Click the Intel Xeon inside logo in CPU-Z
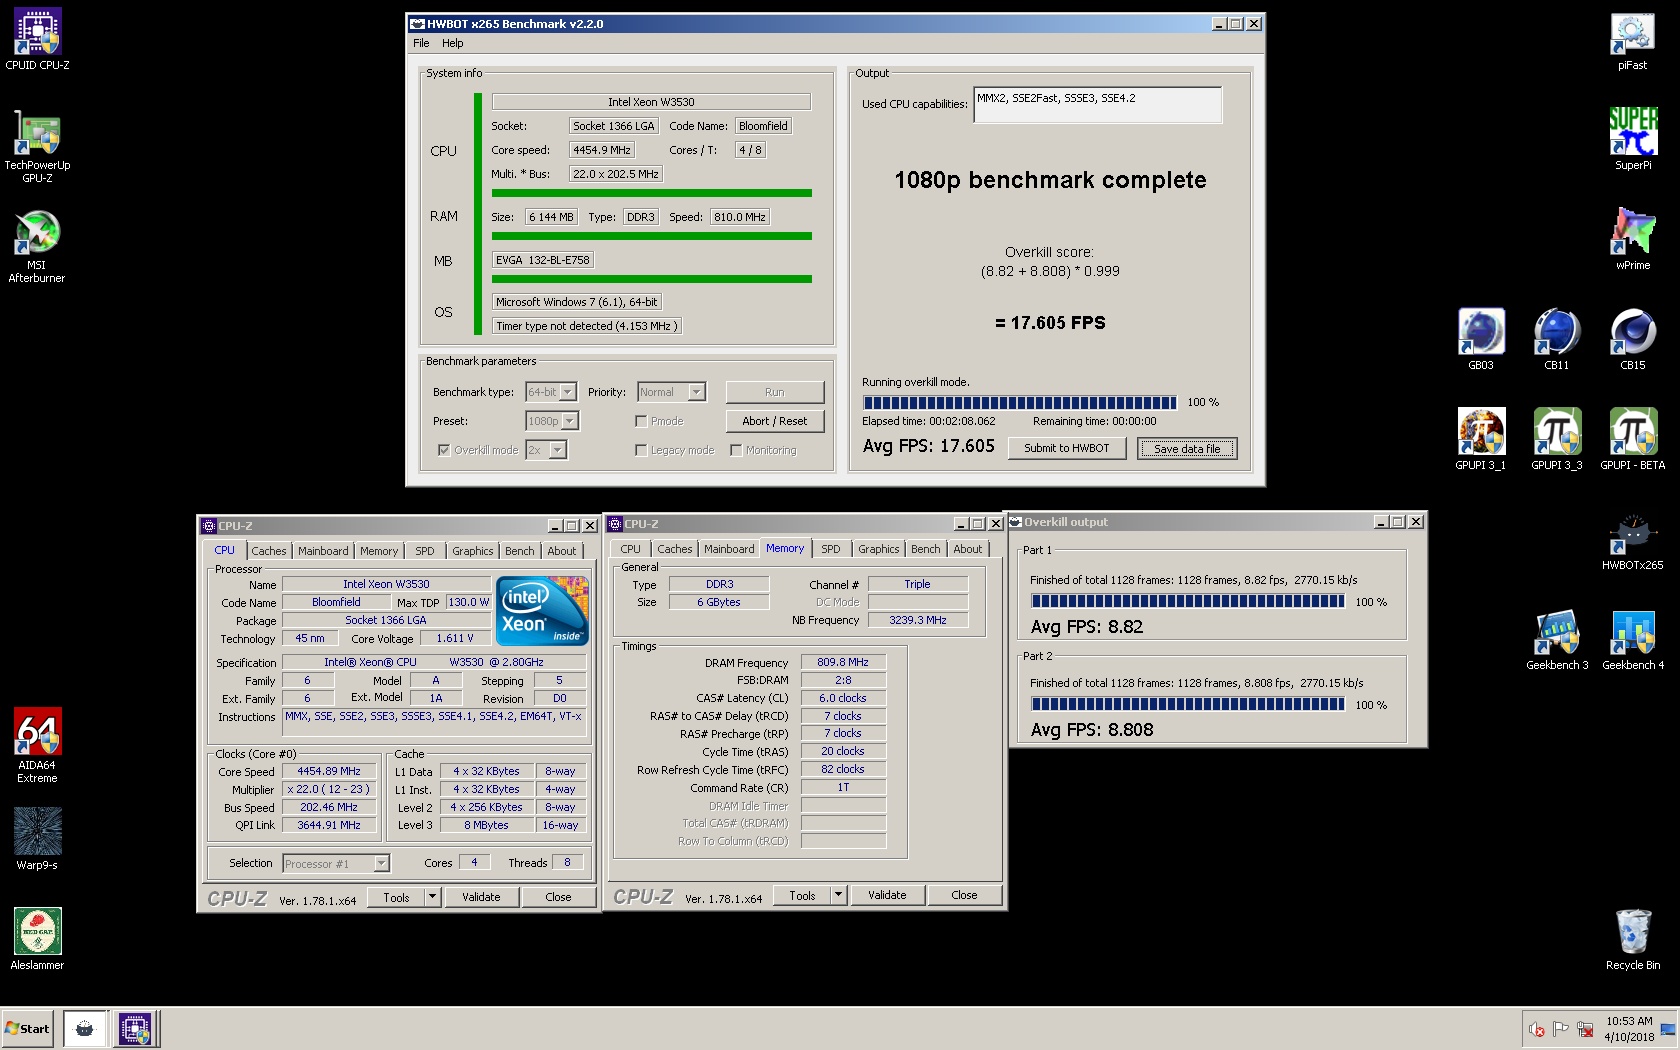The width and height of the screenshot is (1680, 1050). coord(542,610)
